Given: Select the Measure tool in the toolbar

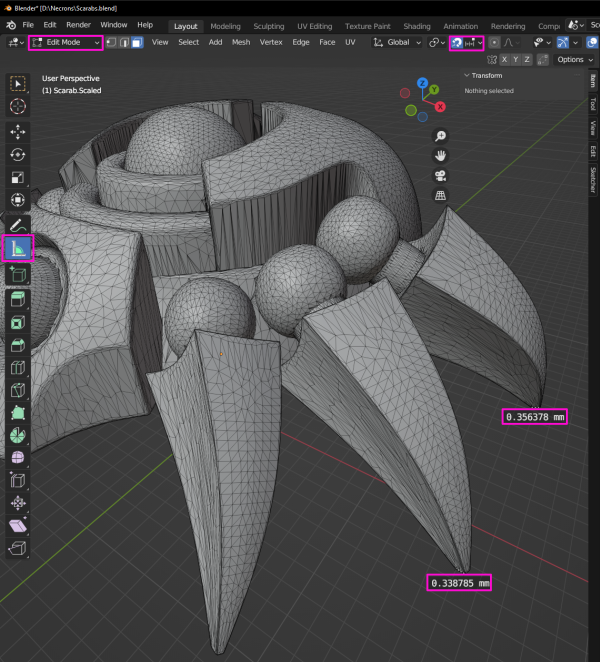Looking at the screenshot, I should pyautogui.click(x=18, y=249).
